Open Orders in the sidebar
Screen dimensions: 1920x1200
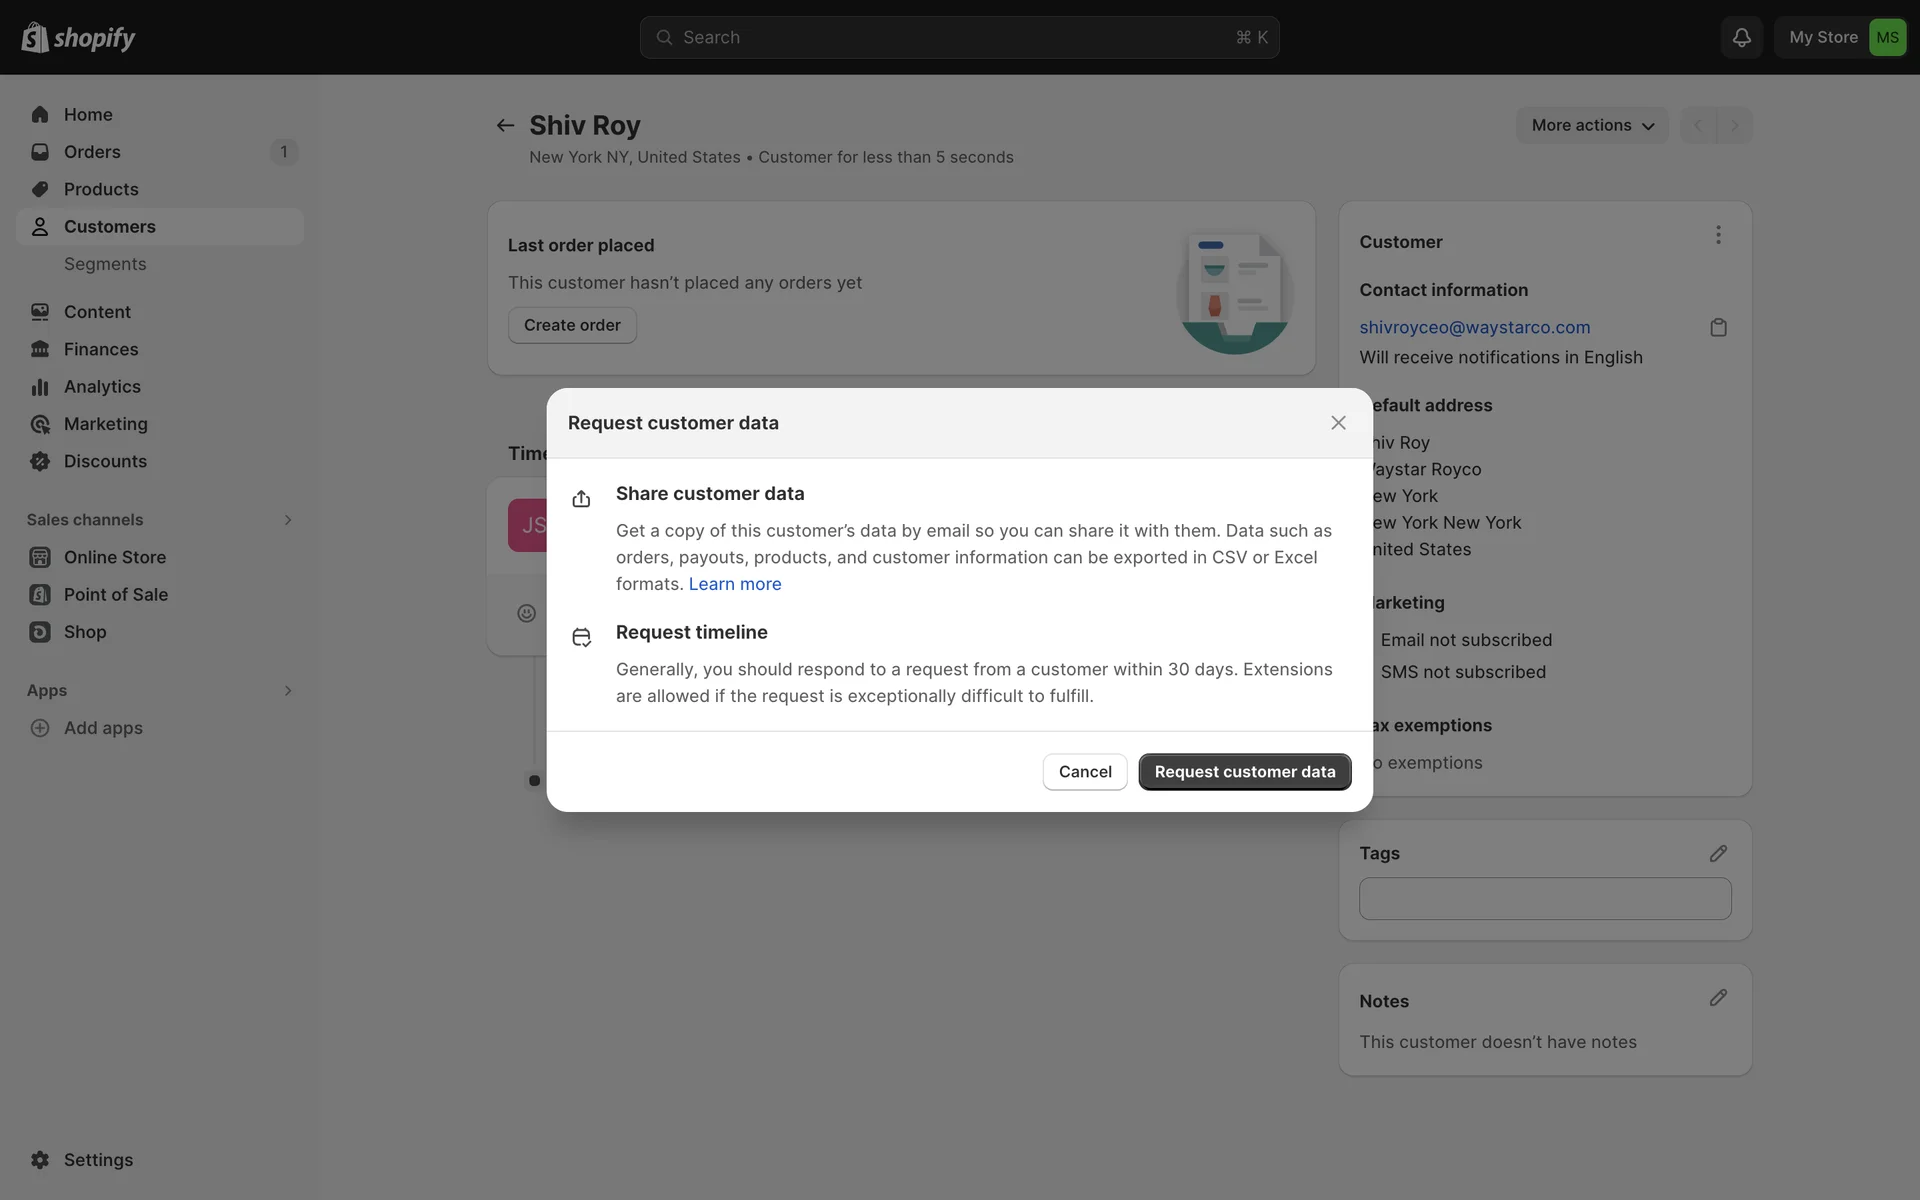point(92,152)
